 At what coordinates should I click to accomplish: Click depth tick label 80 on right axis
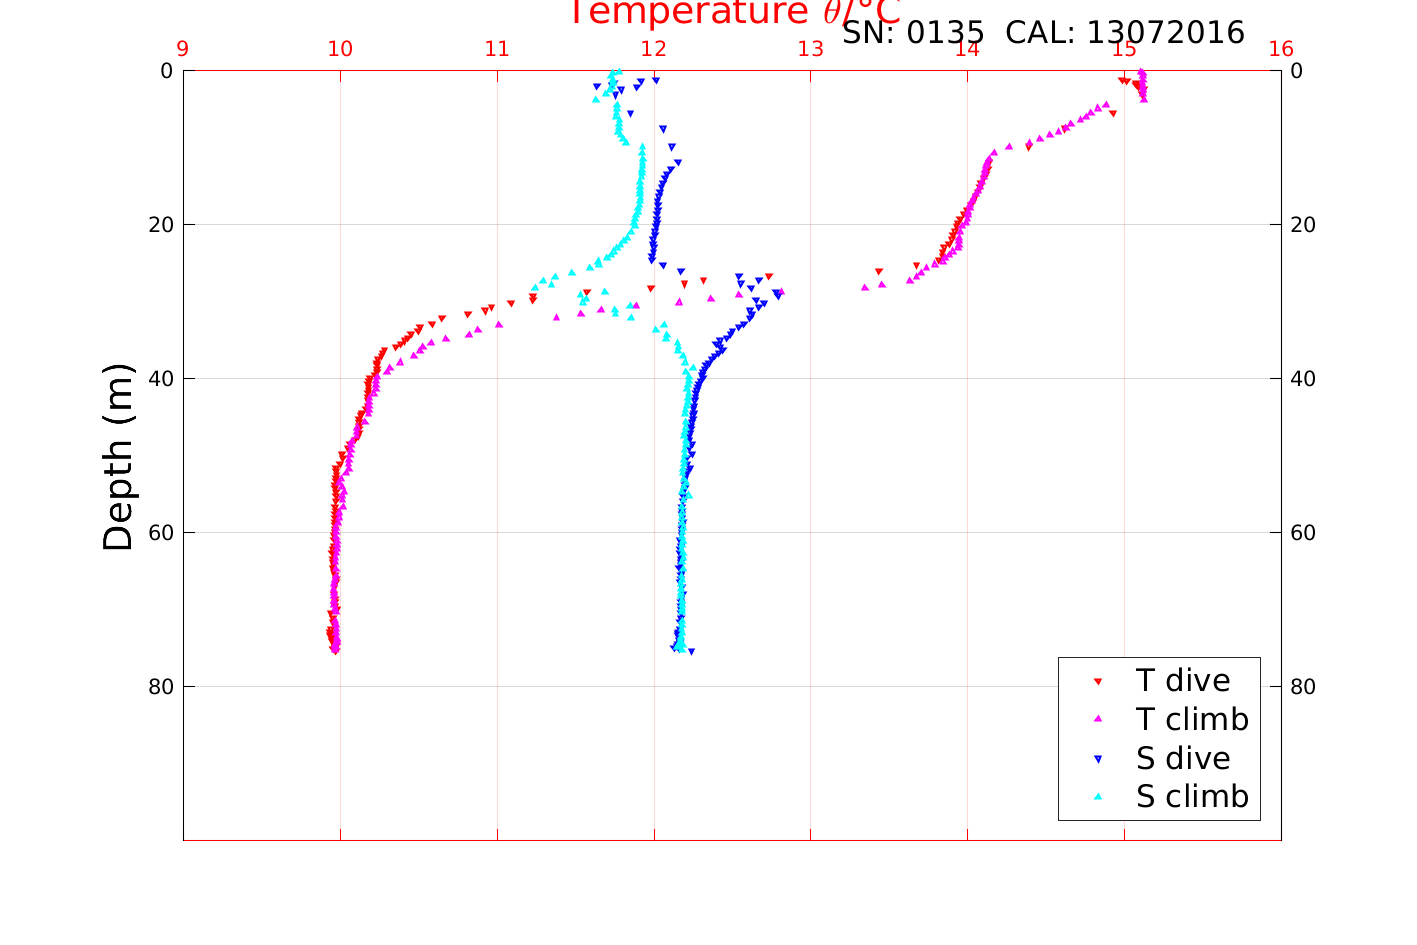coord(1303,687)
